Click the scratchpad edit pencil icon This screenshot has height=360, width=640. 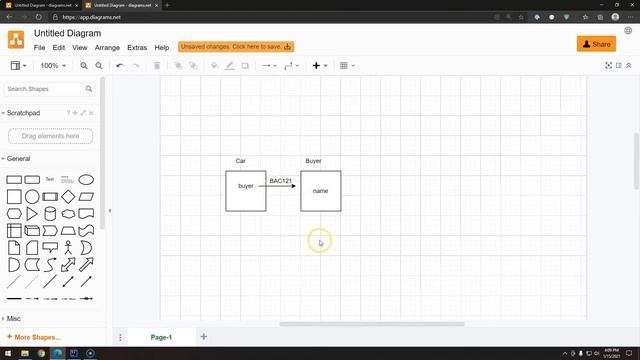tap(83, 113)
